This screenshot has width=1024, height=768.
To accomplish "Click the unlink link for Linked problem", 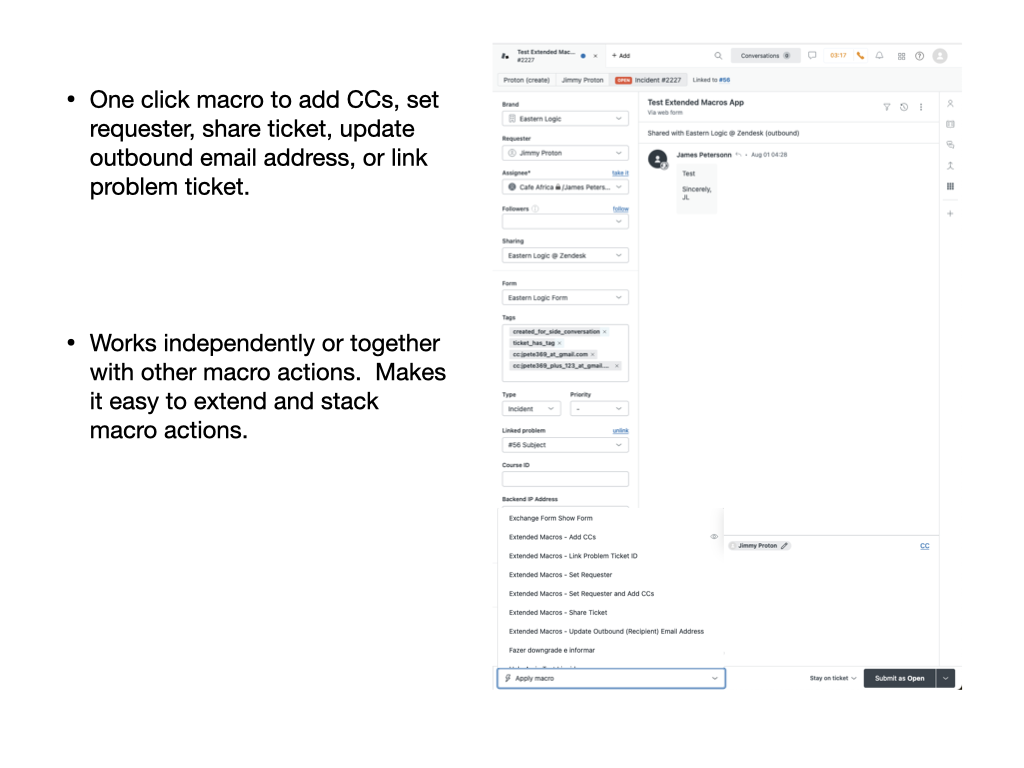I will pos(620,431).
